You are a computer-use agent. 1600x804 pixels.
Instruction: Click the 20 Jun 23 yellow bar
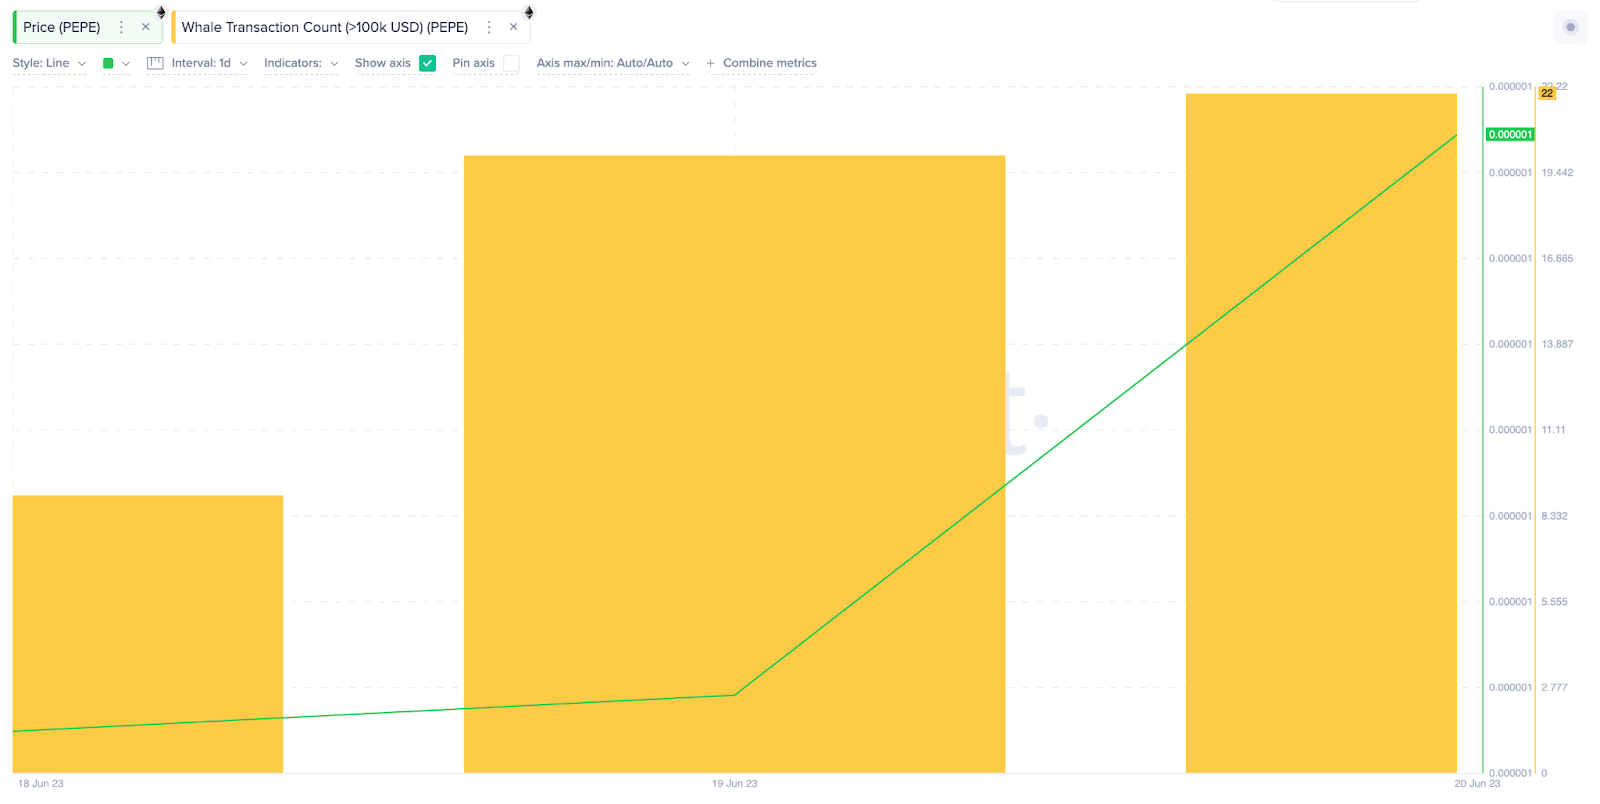[1321, 433]
